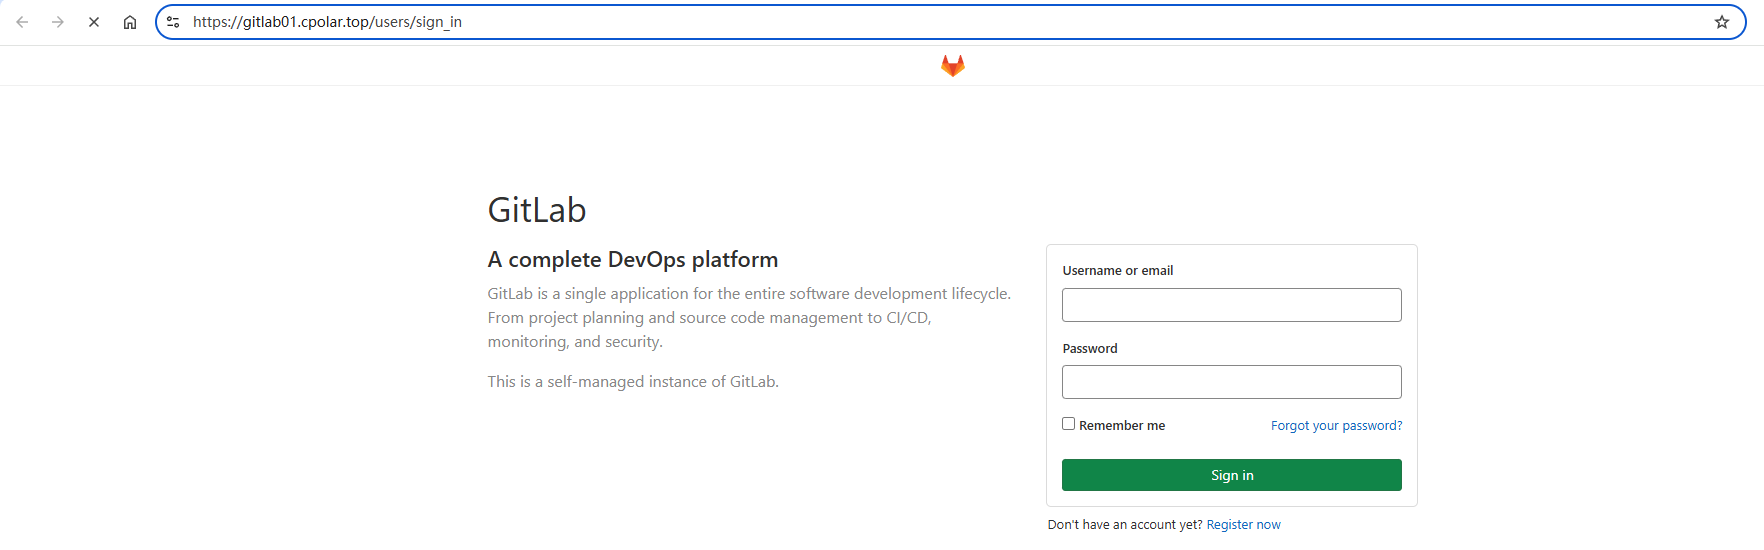This screenshot has width=1764, height=550.
Task: Click the GitLab fox logo
Action: (x=953, y=66)
